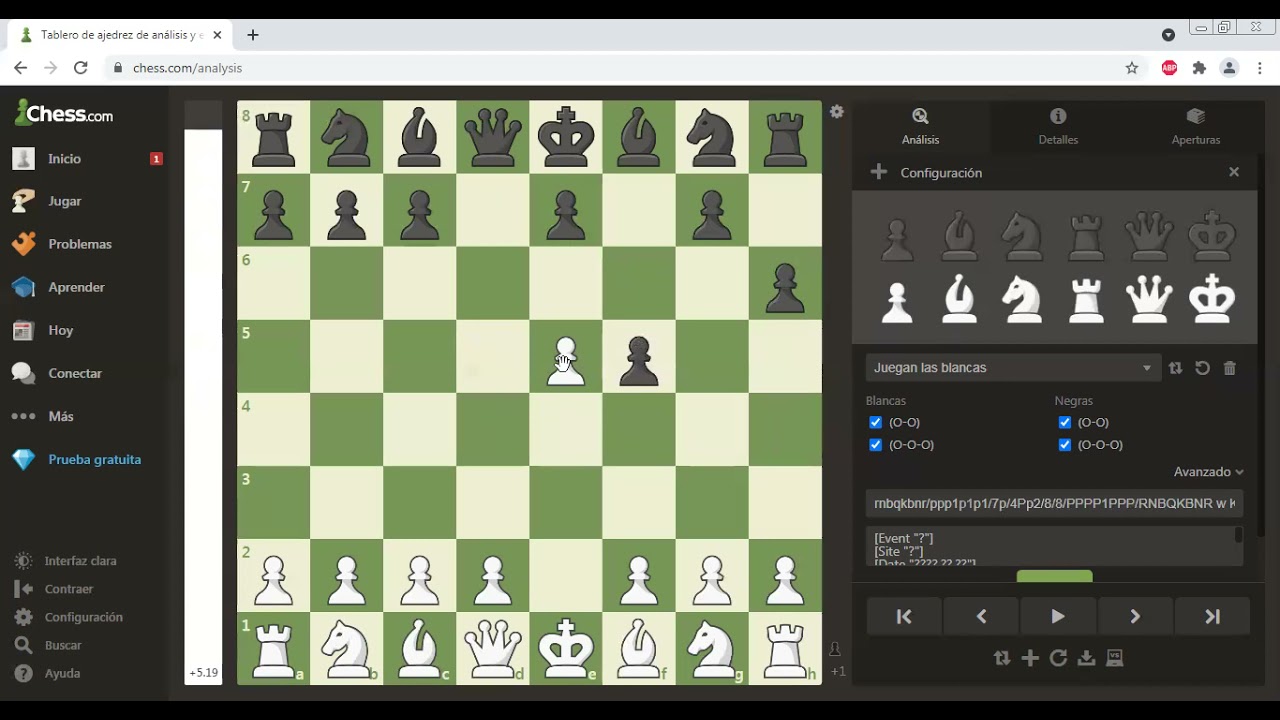1280x720 pixels.
Task: Click the black pawn on f5
Action: pyautogui.click(x=639, y=360)
